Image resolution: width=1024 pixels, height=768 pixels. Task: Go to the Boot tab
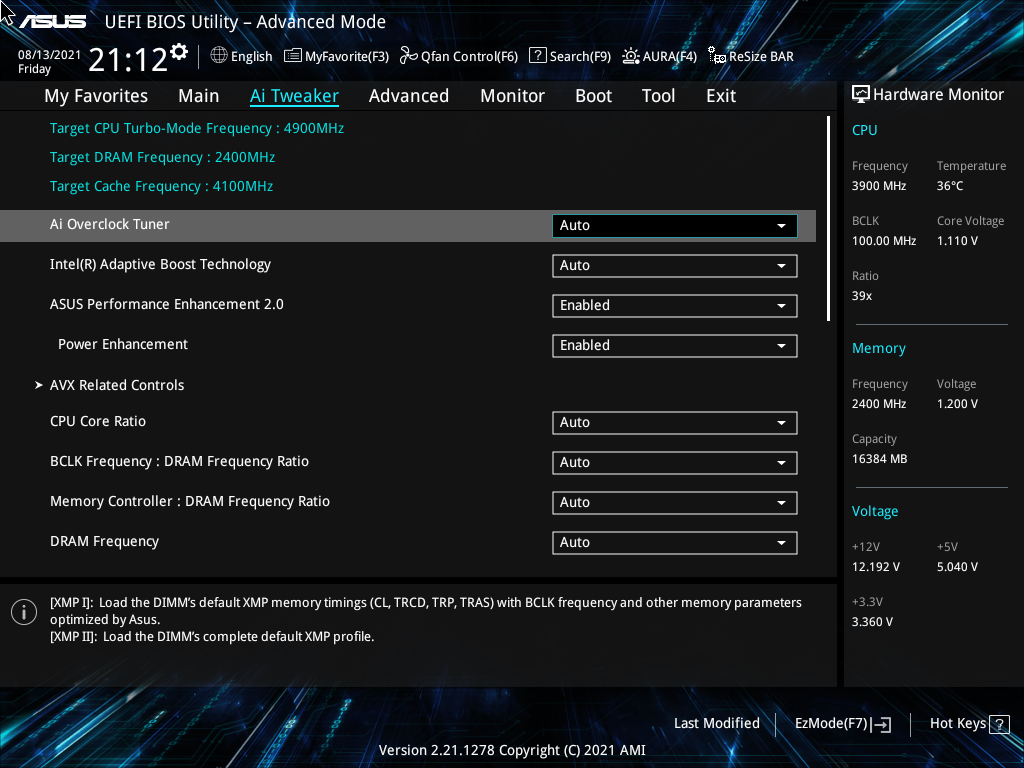tap(594, 96)
